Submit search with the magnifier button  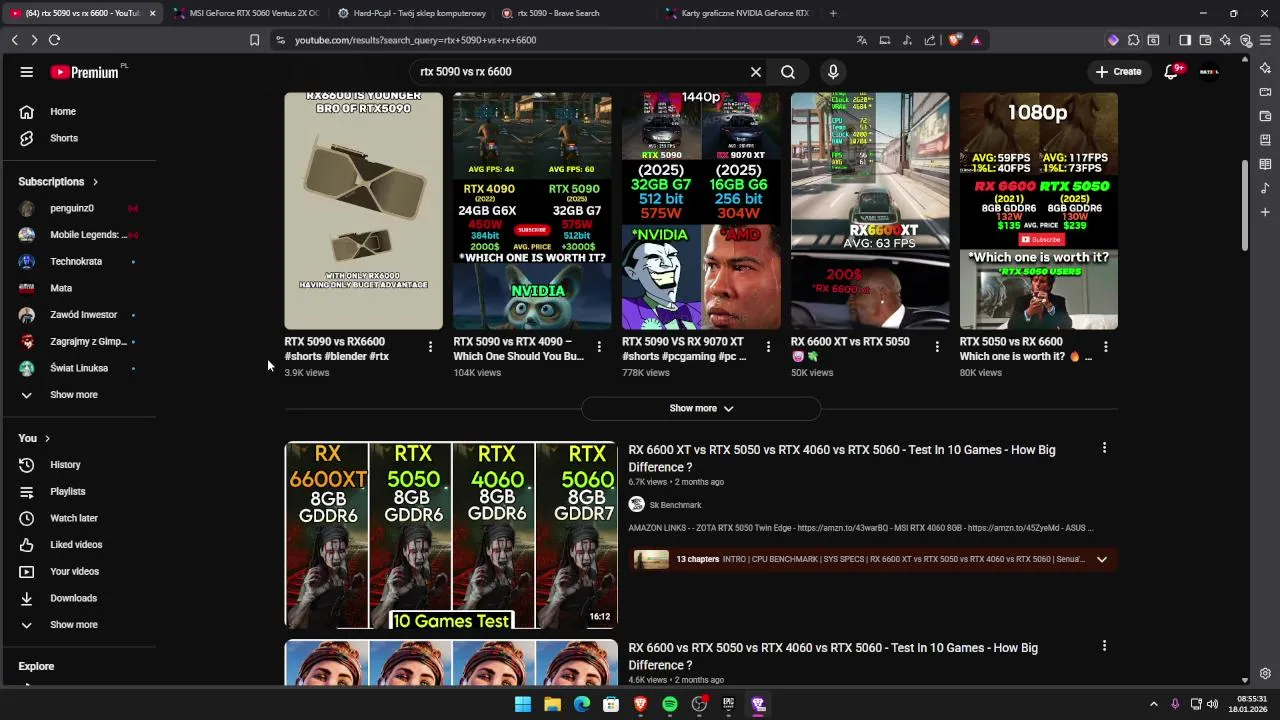tap(788, 72)
